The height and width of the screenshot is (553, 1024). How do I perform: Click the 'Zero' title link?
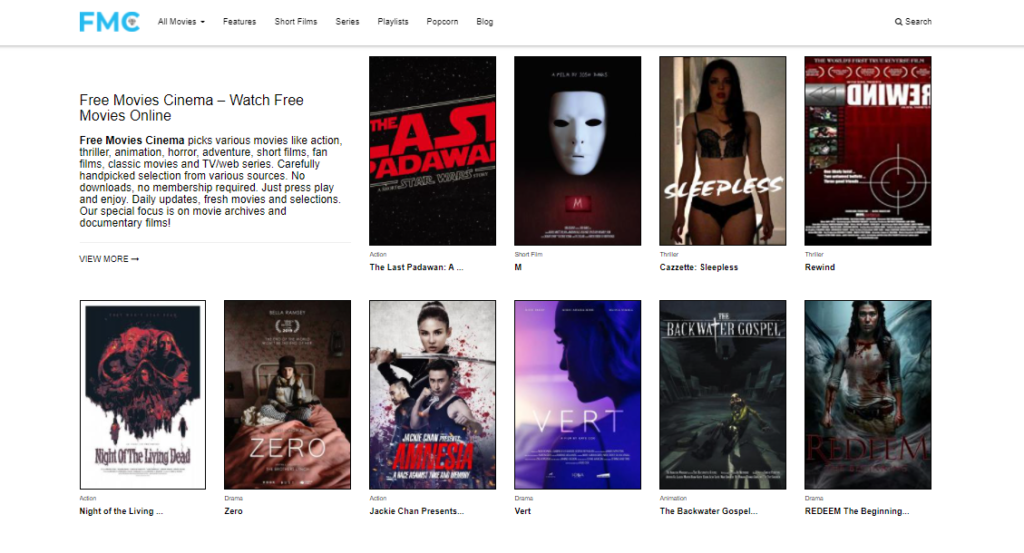[x=233, y=511]
